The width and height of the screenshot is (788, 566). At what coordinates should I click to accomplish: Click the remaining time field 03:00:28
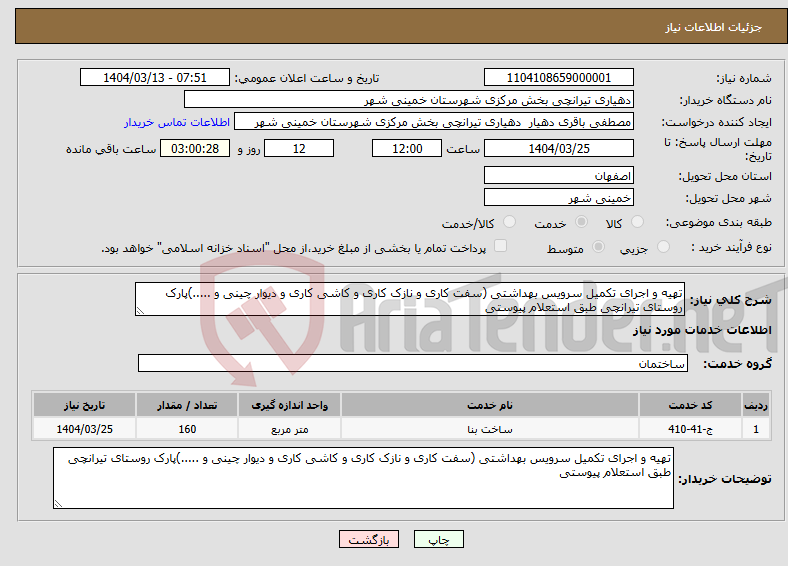pyautogui.click(x=195, y=148)
